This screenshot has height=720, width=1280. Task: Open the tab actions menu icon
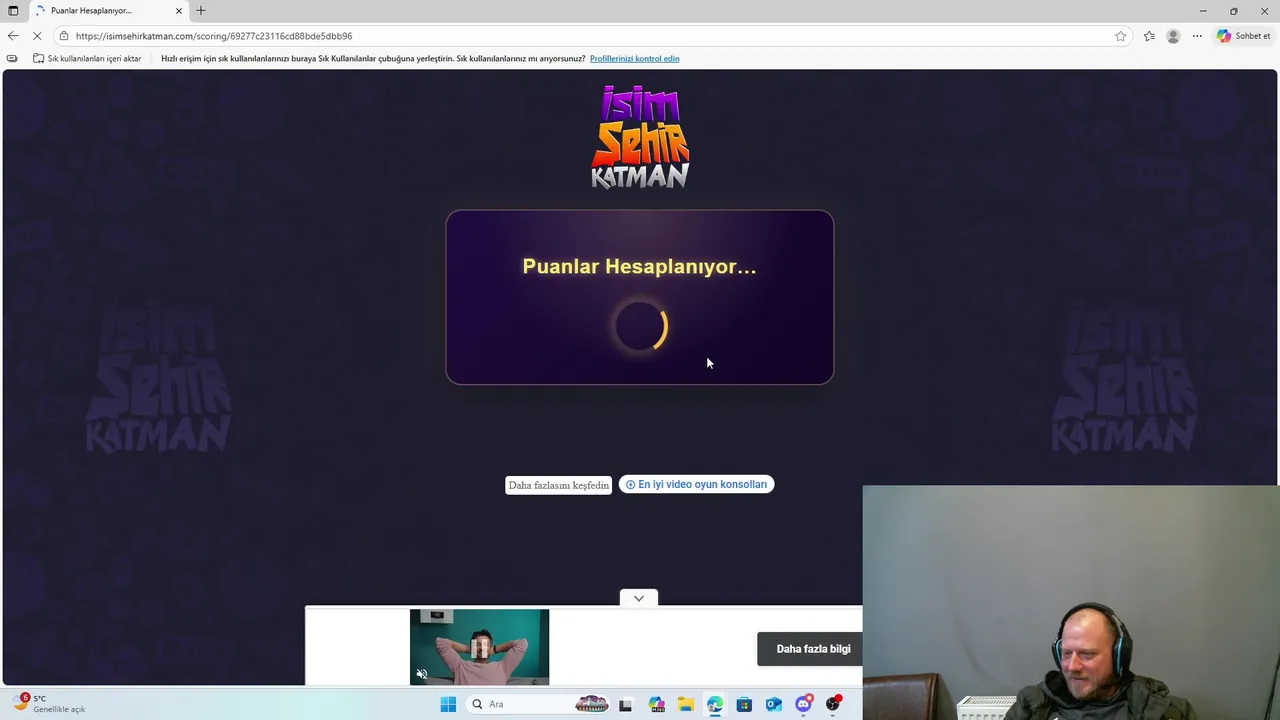(13, 10)
